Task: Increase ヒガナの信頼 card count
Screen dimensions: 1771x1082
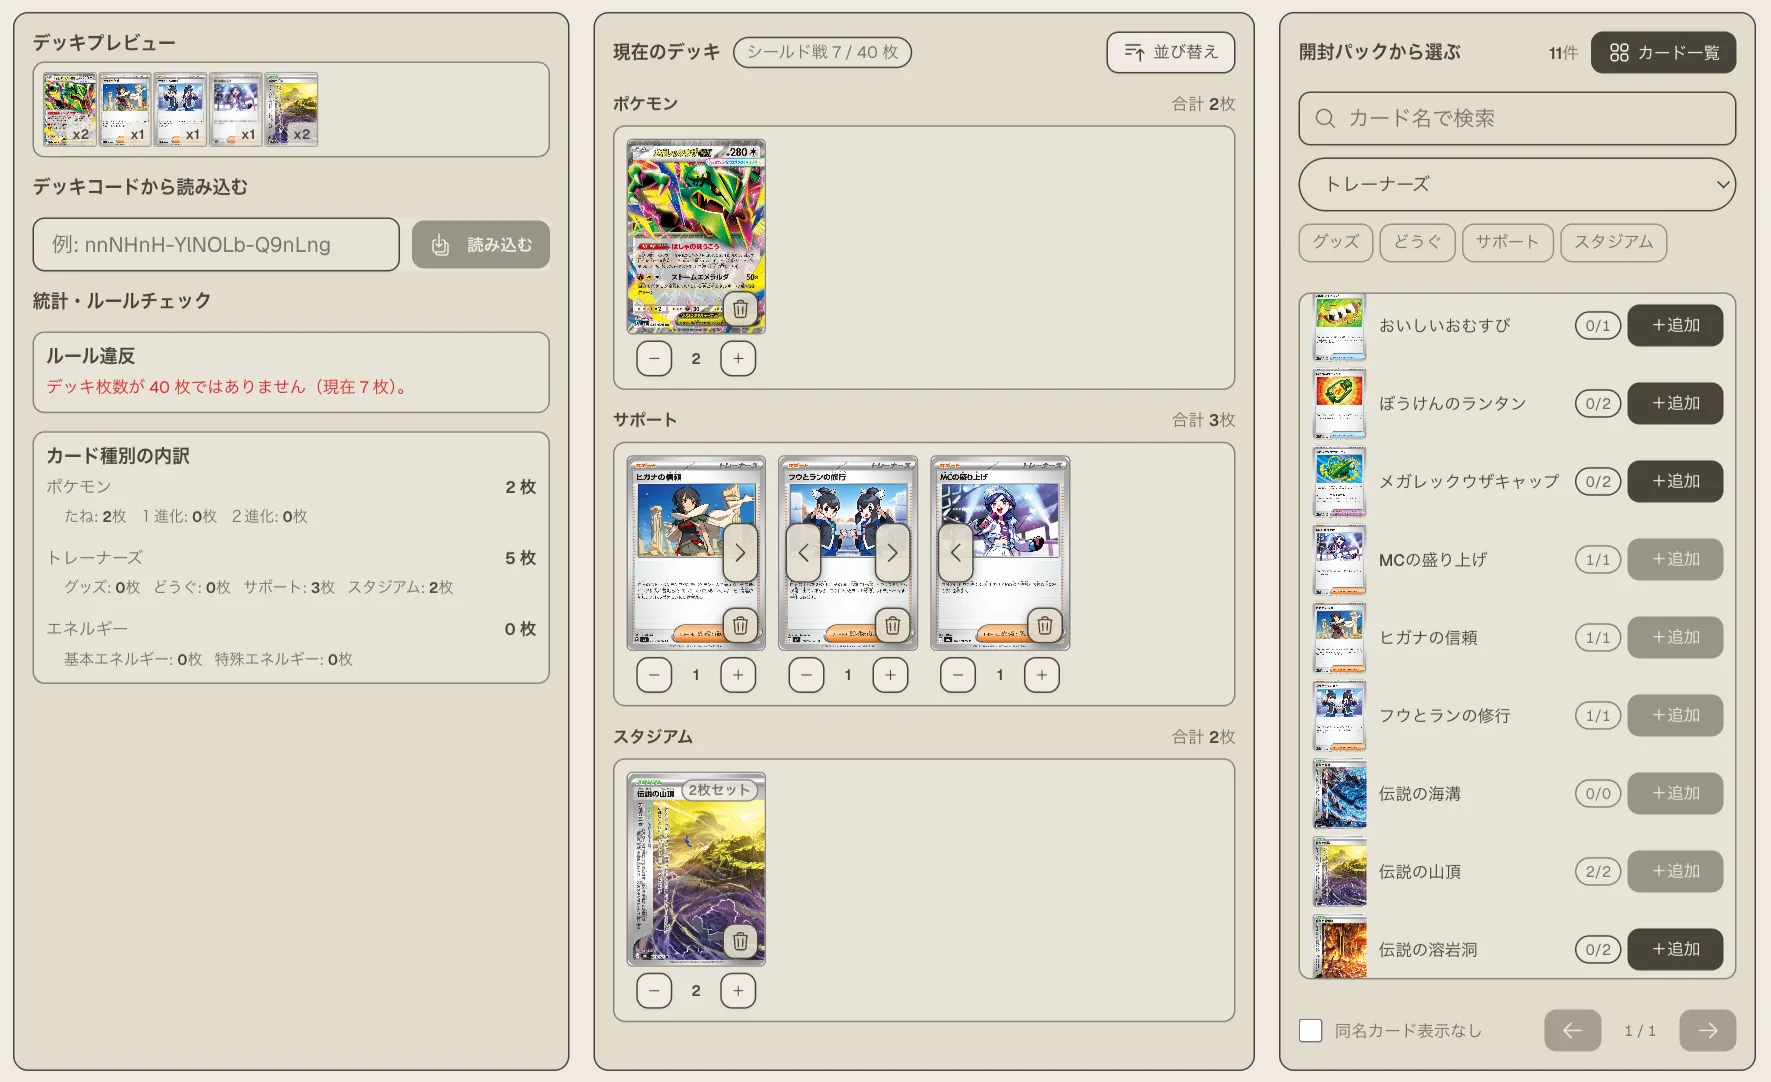Action: point(738,675)
